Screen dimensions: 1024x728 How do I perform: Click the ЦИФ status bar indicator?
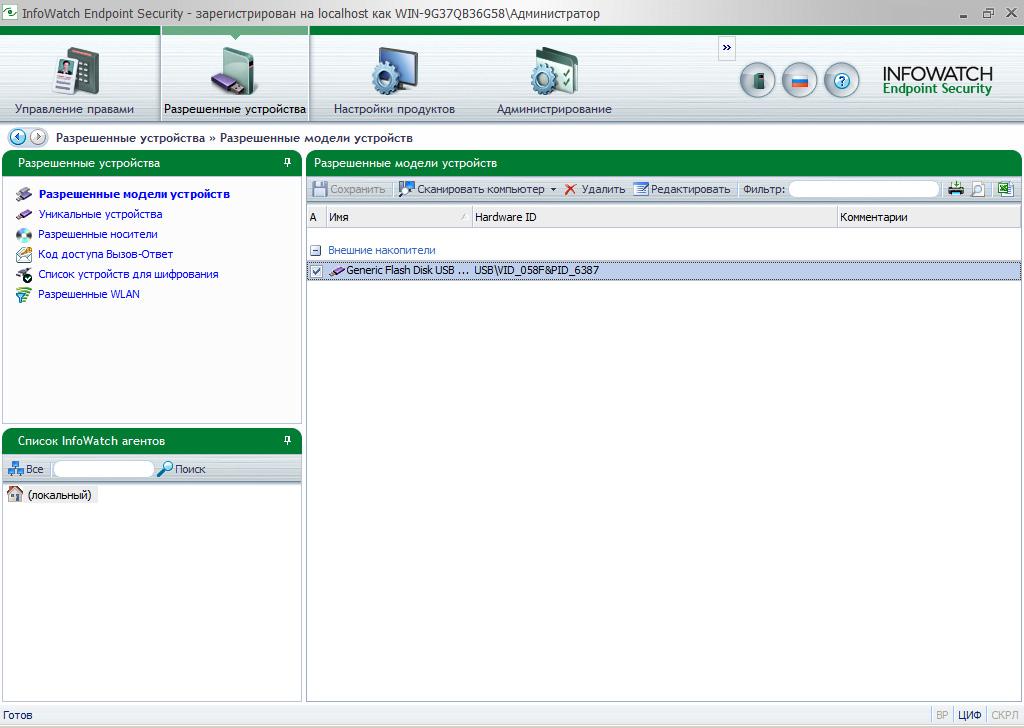[x=969, y=715]
